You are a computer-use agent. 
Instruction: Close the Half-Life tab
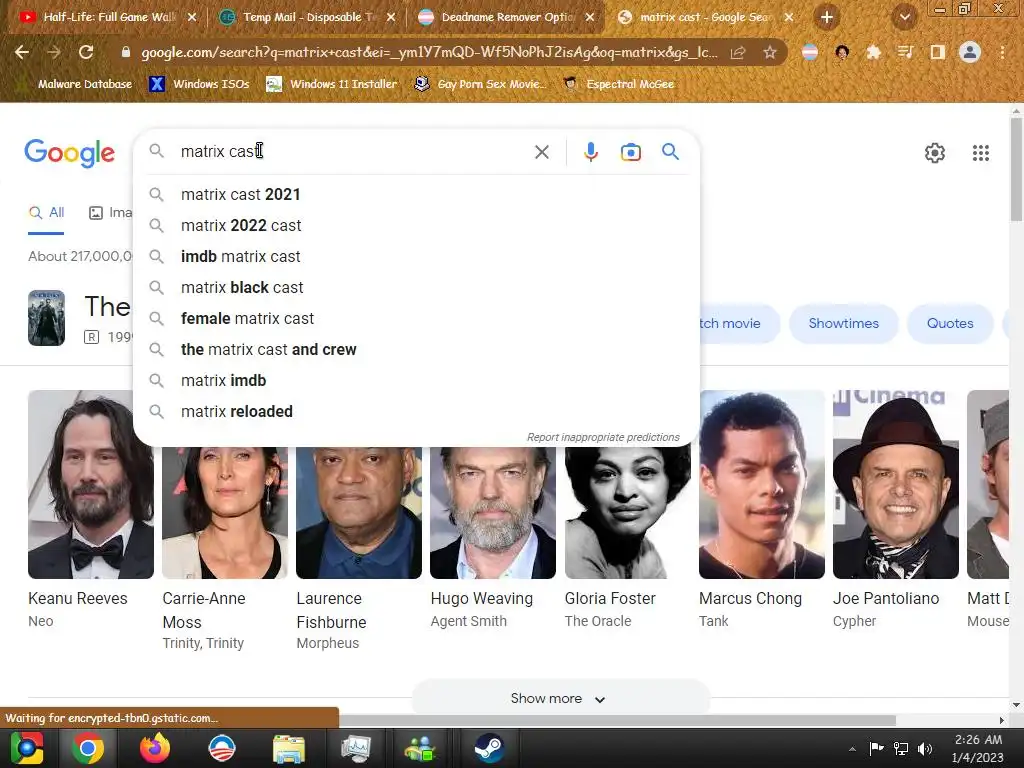[191, 17]
